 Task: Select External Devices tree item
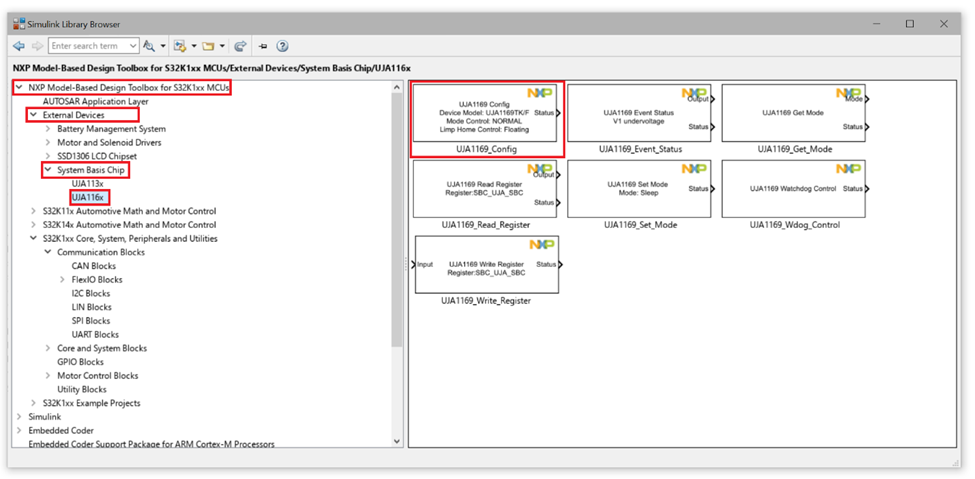(73, 115)
